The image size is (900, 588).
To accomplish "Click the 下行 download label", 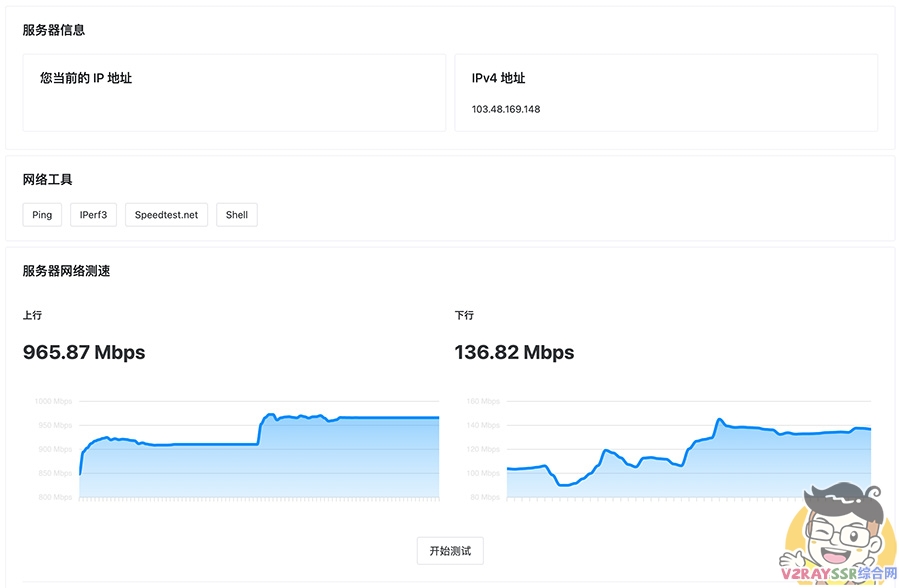I will coord(463,315).
